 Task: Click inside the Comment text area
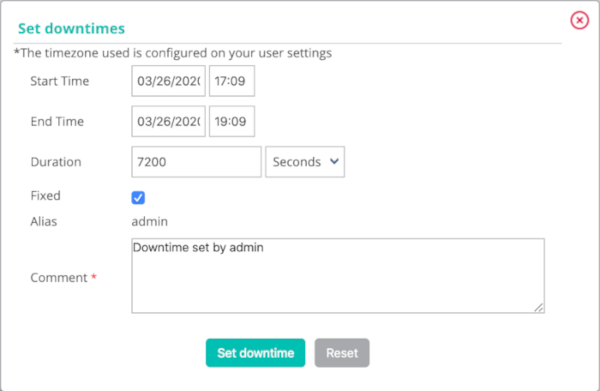click(x=338, y=275)
